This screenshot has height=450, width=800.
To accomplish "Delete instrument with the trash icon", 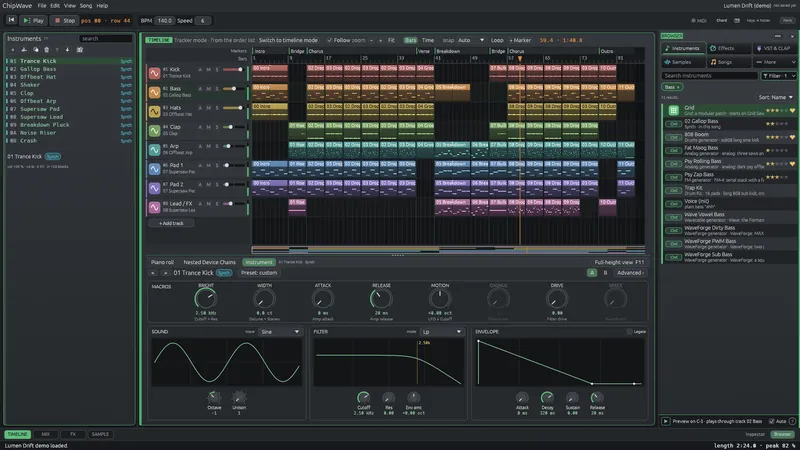I will click(46, 50).
